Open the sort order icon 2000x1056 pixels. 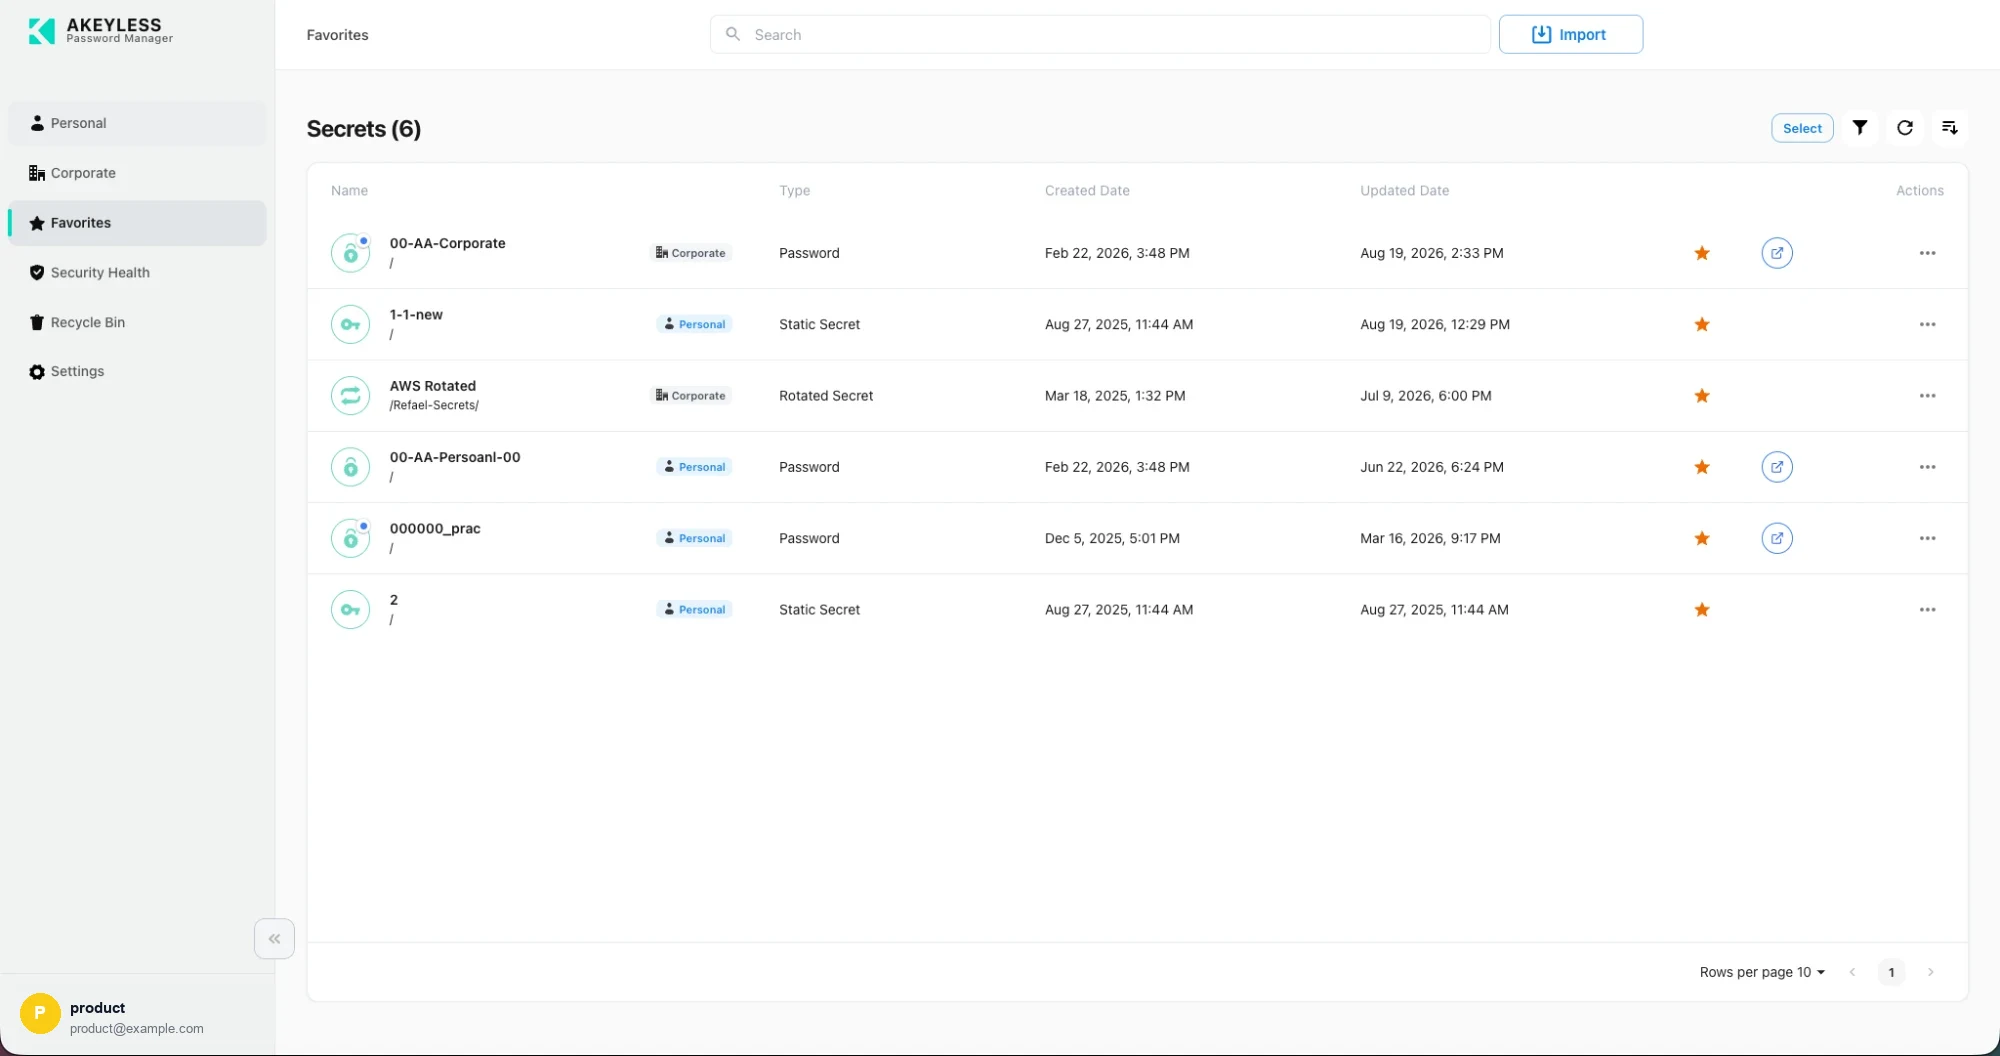click(x=1949, y=128)
